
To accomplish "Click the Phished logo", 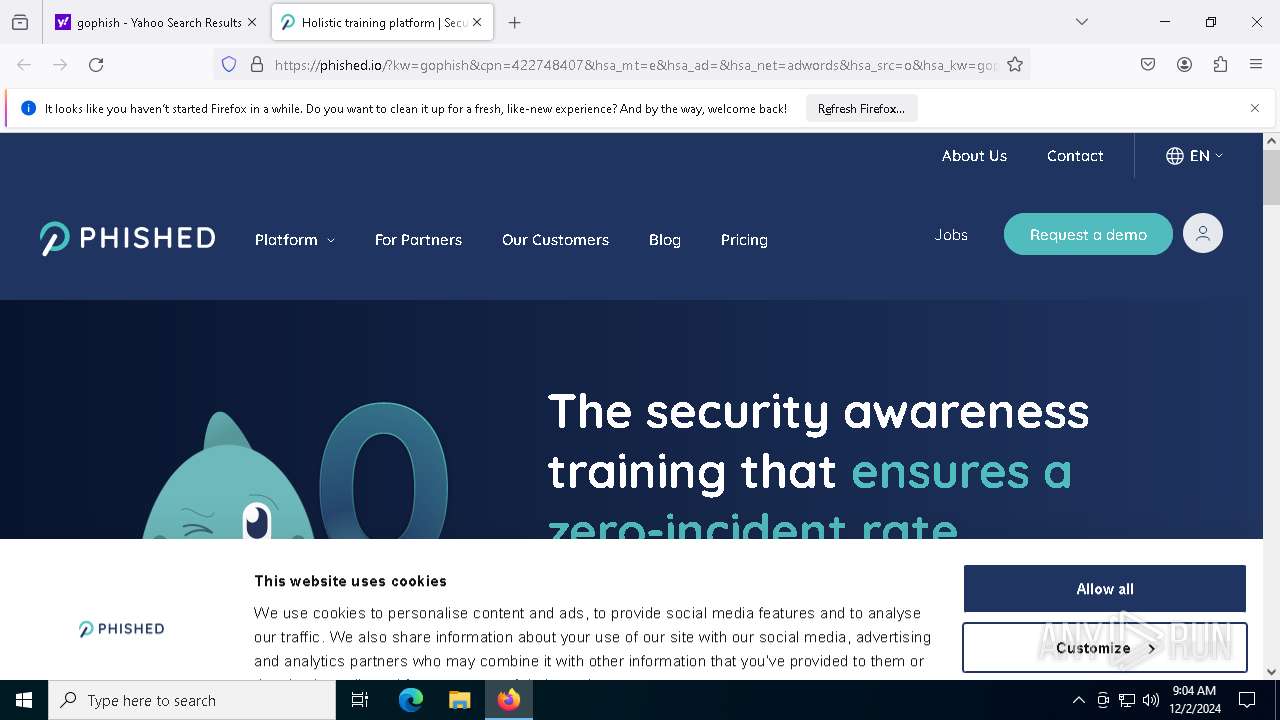I will [128, 239].
